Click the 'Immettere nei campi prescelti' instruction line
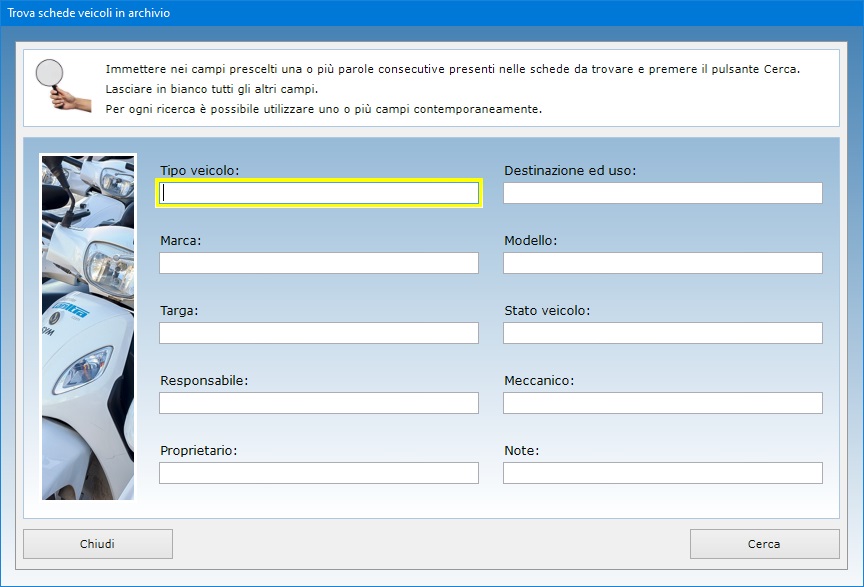864x587 pixels. (x=452, y=69)
